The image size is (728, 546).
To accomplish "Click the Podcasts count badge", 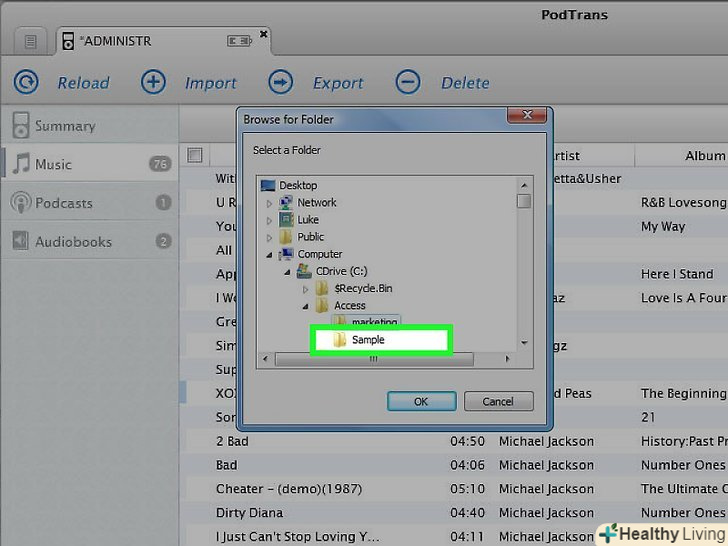I will tap(163, 202).
